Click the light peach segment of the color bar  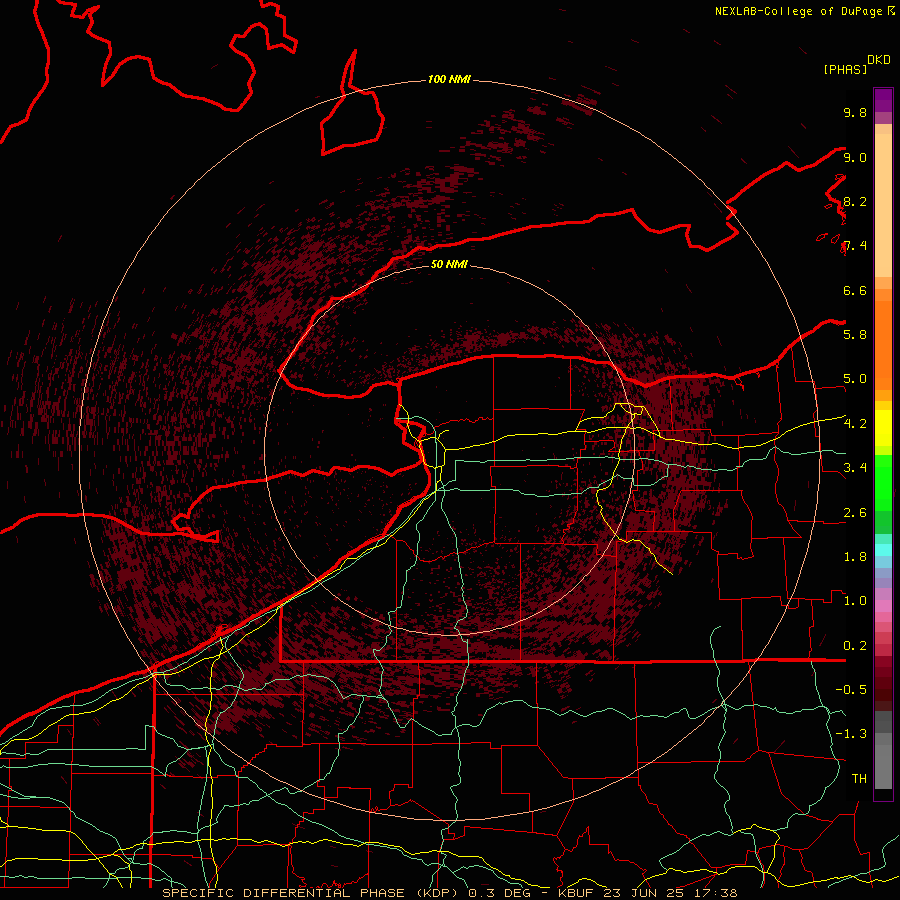point(883,205)
